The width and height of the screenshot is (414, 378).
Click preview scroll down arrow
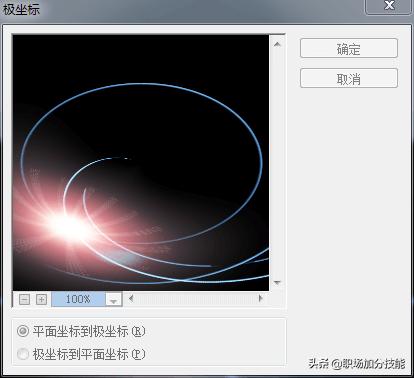pos(277,283)
